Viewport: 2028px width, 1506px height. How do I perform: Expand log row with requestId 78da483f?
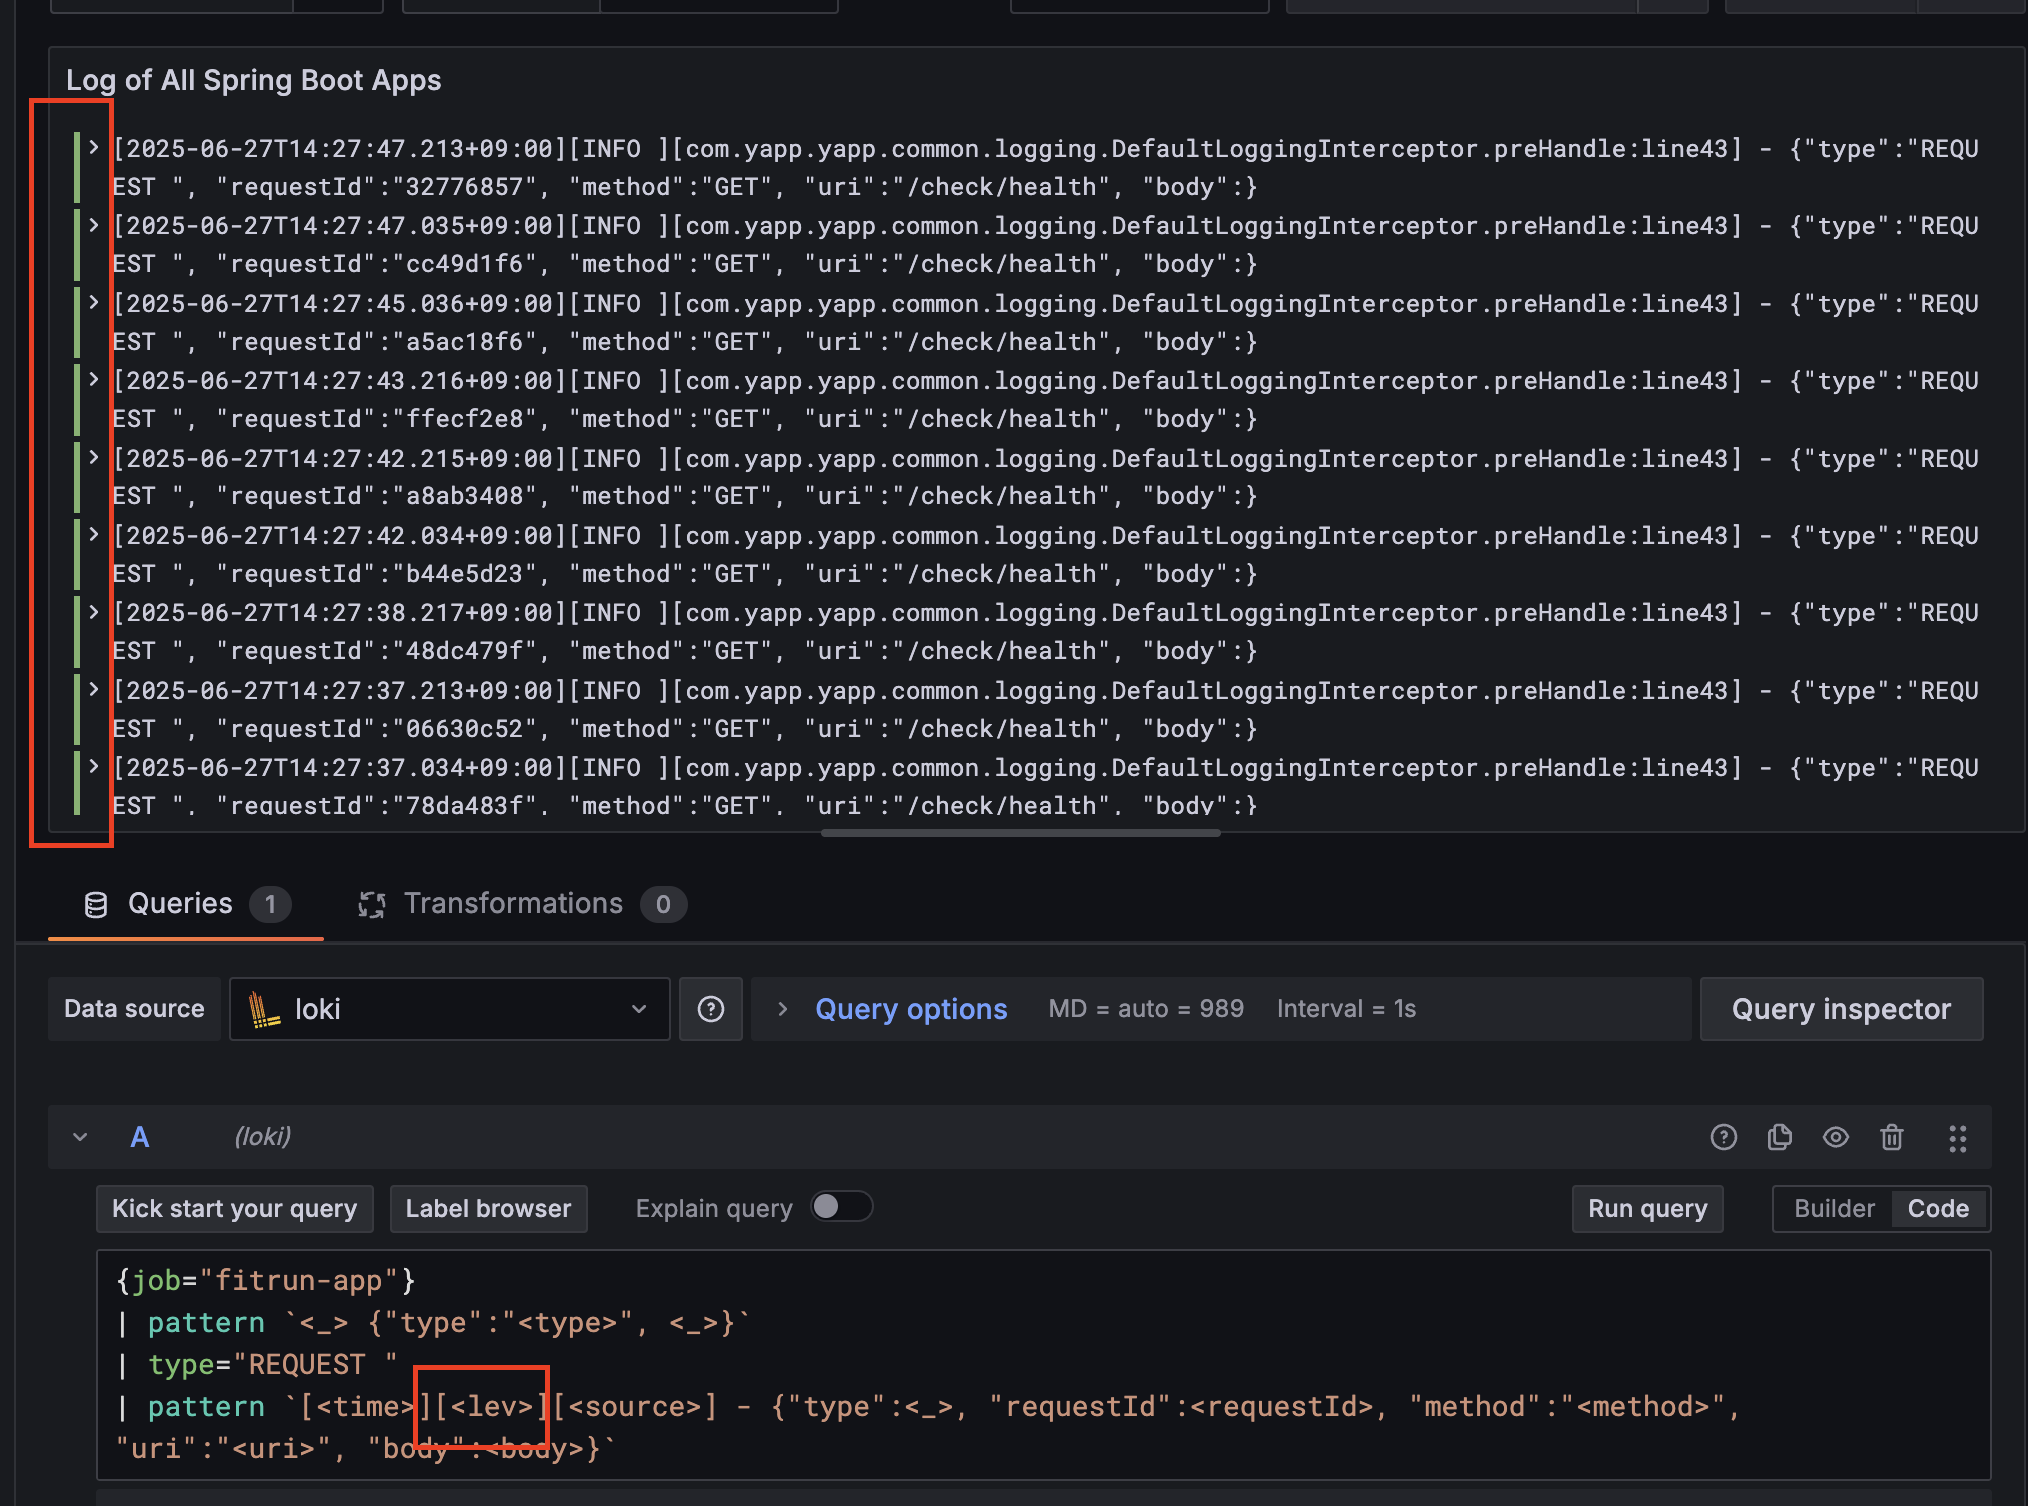tap(93, 767)
